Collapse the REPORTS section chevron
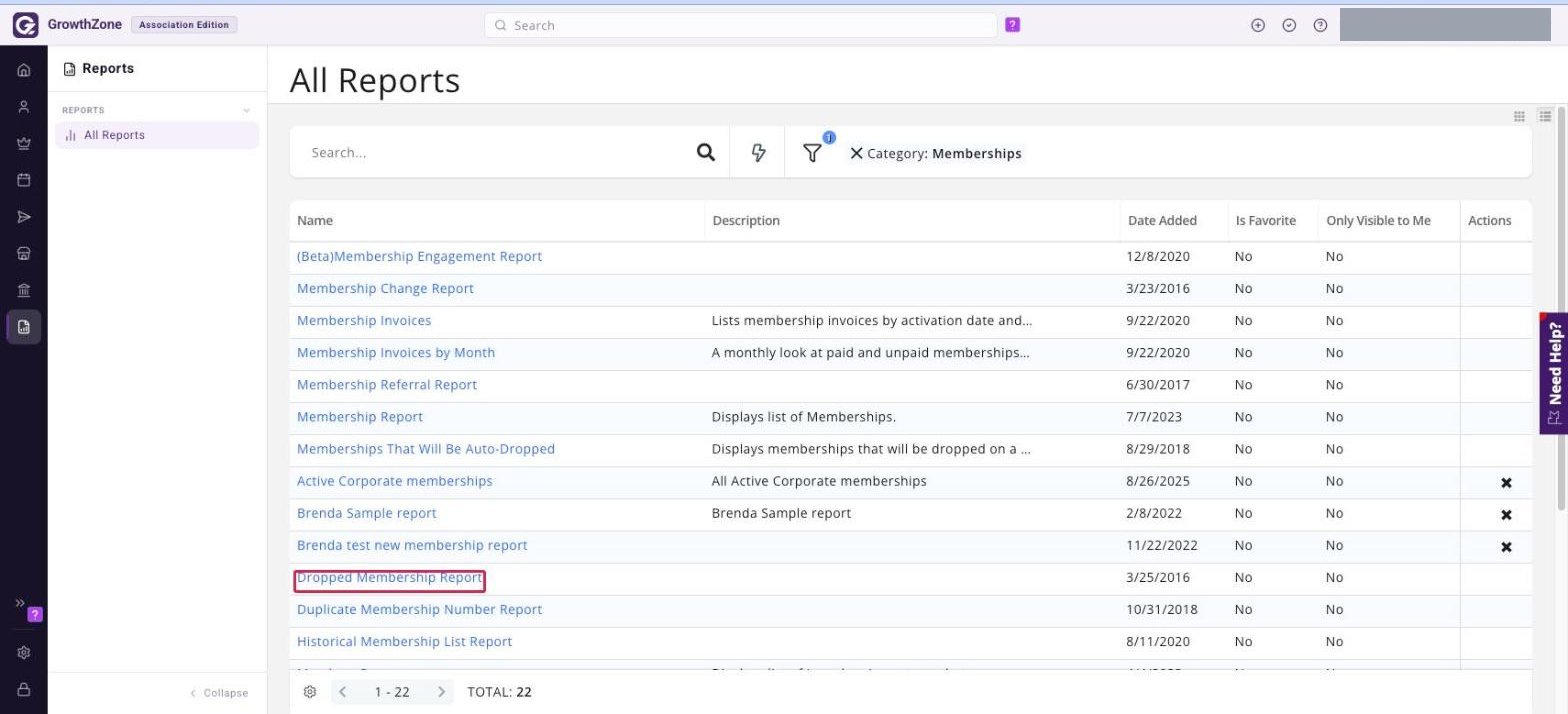Image resolution: width=1568 pixels, height=714 pixels. (247, 110)
